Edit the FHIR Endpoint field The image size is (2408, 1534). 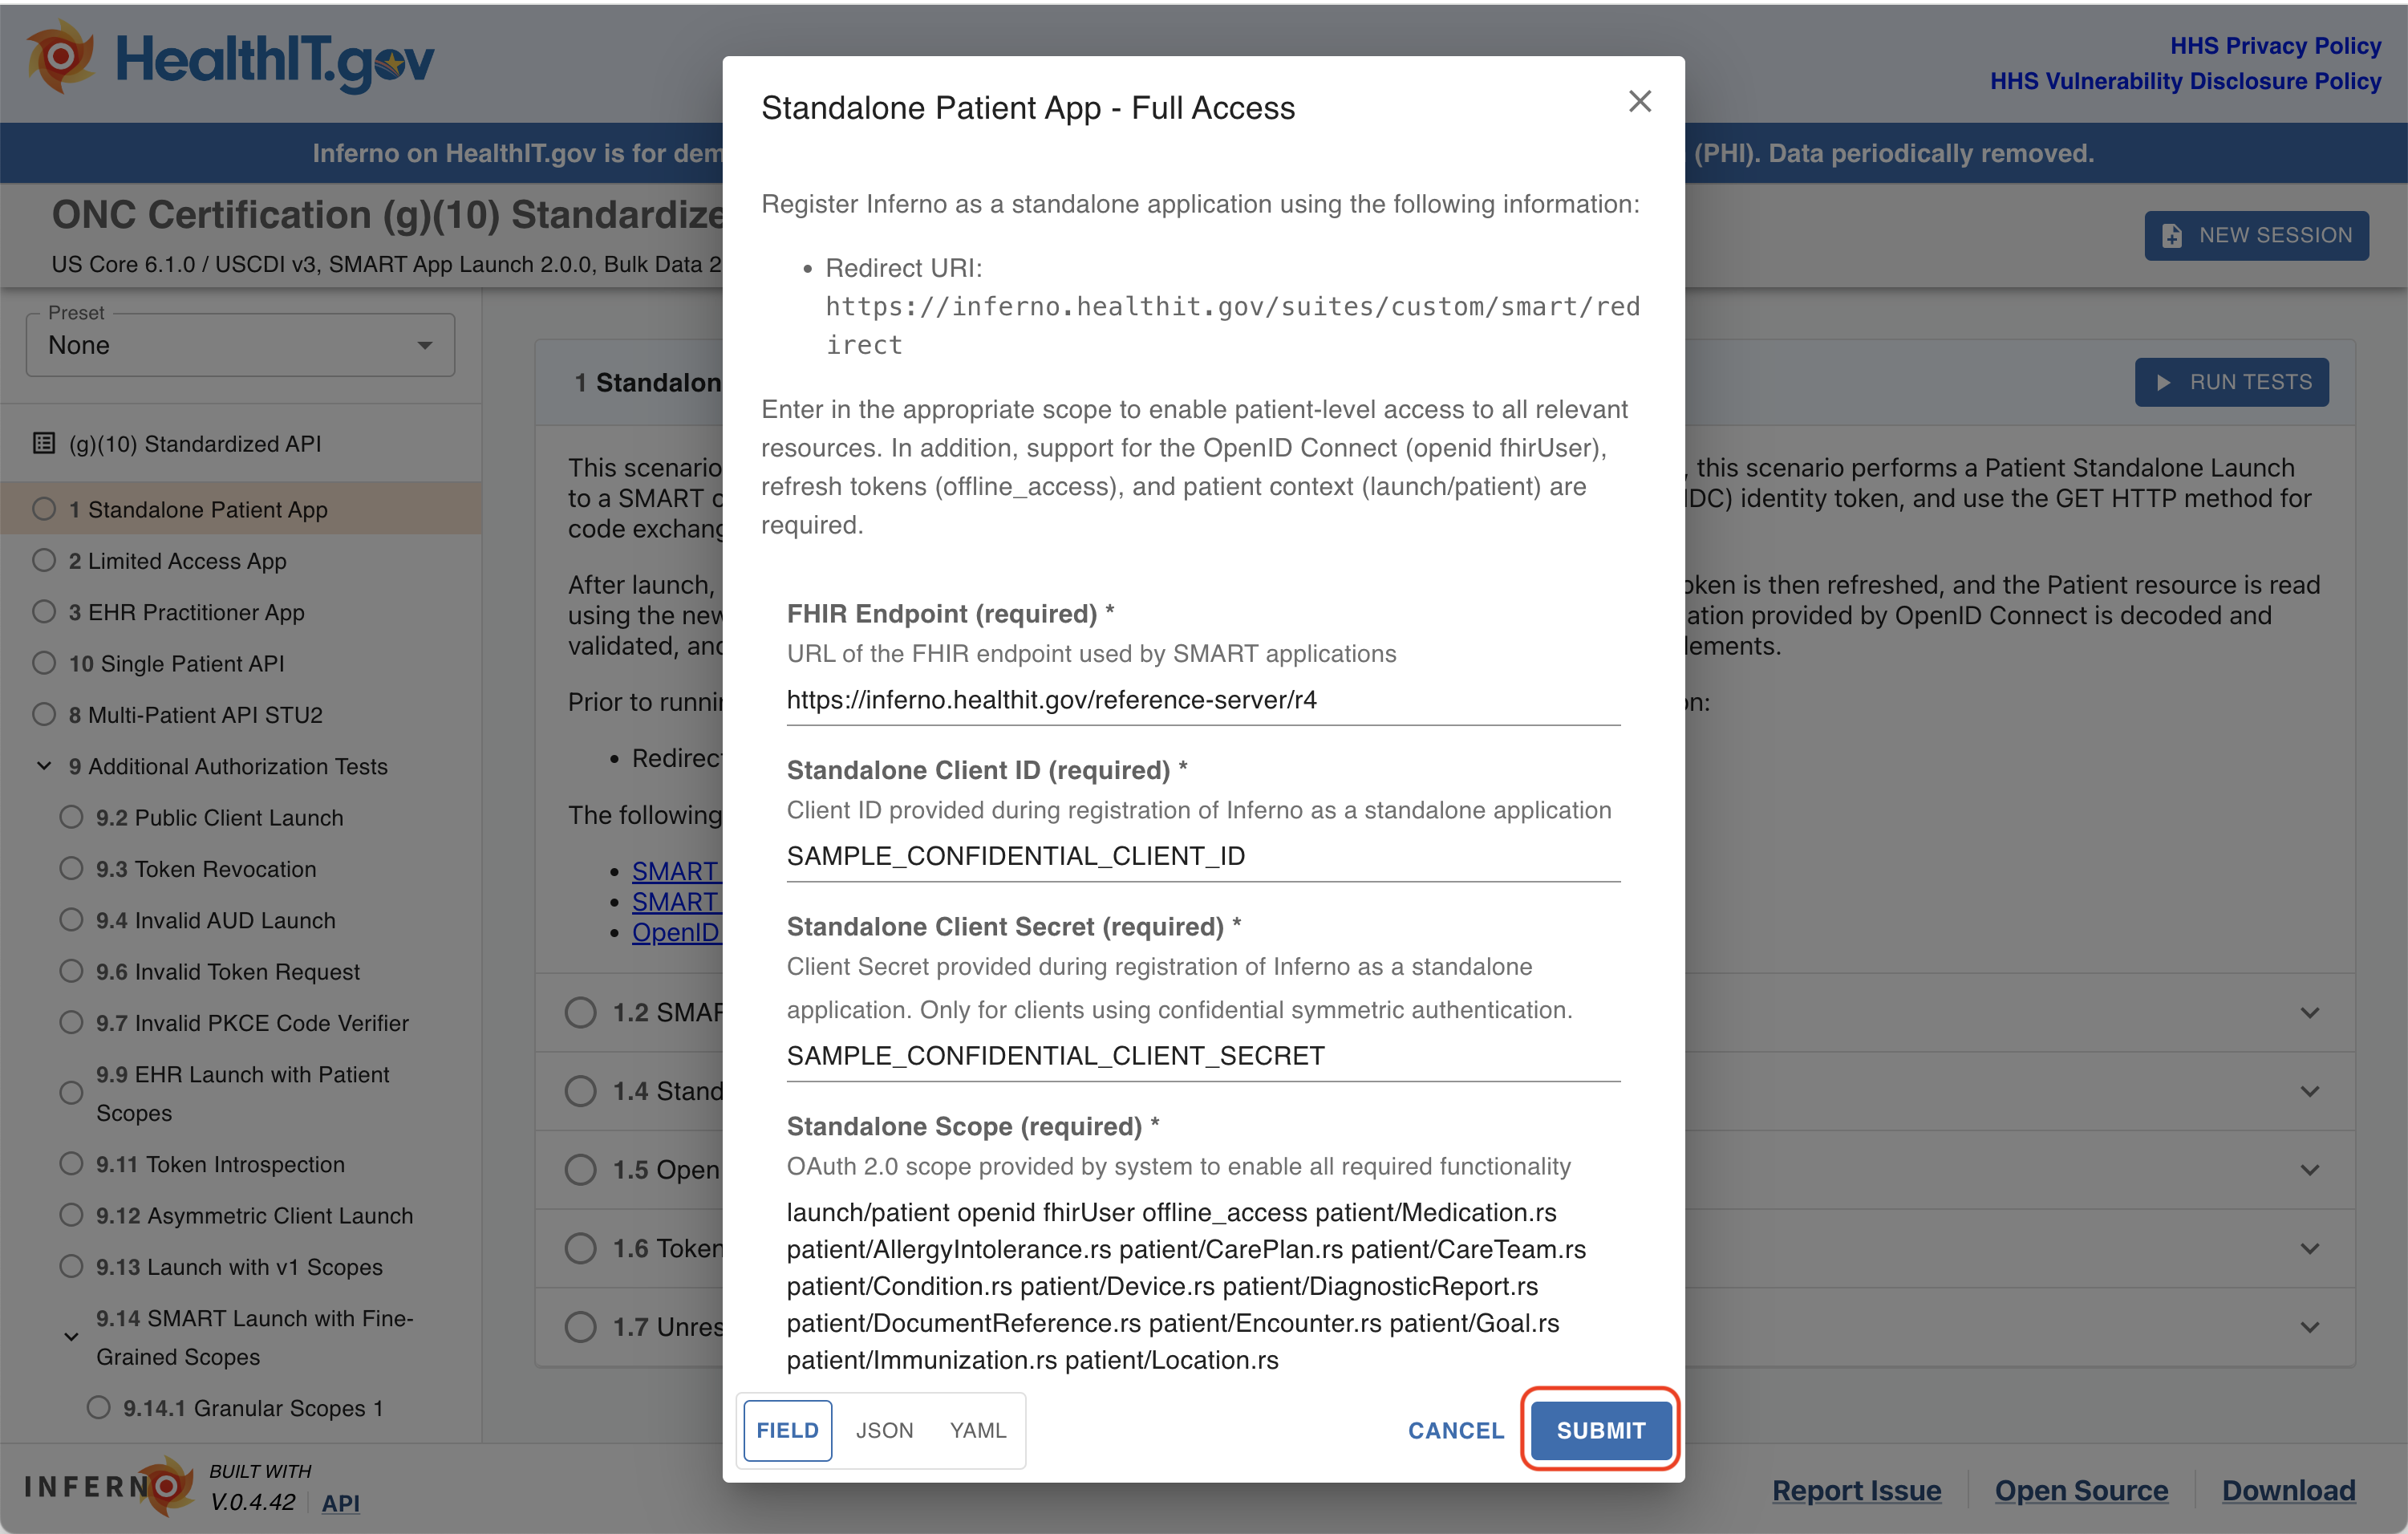coord(1203,700)
